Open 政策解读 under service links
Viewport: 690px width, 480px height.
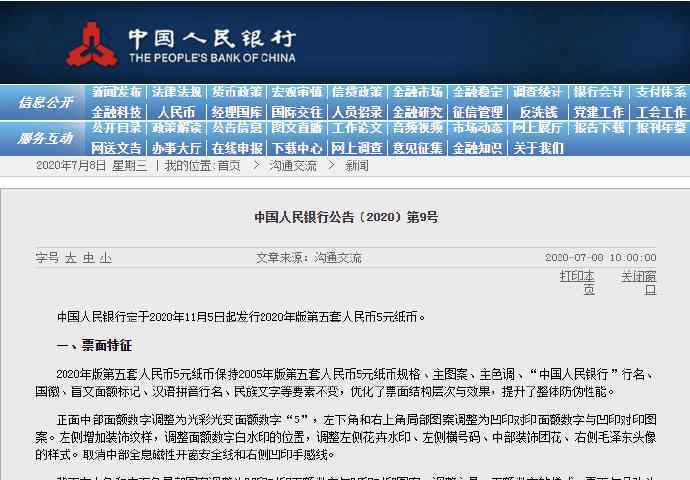(x=177, y=128)
